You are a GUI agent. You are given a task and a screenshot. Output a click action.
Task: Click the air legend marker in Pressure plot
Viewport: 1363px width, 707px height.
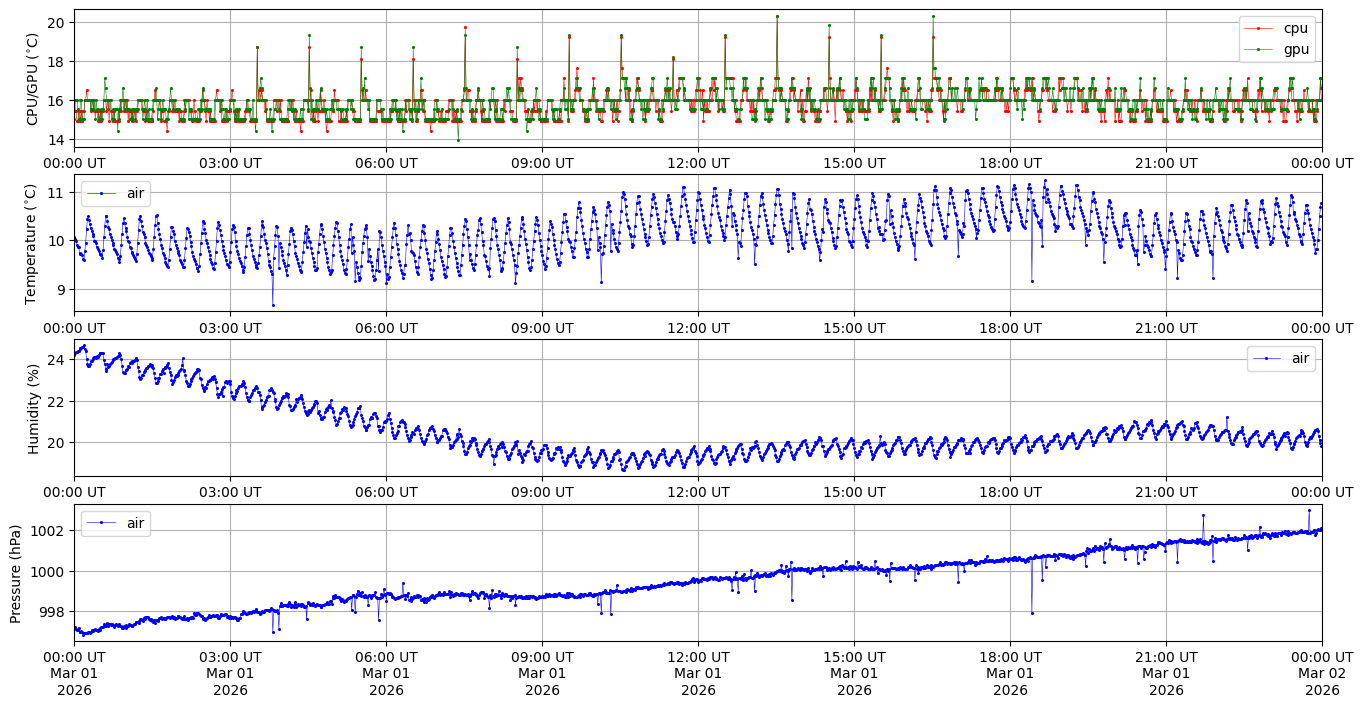coord(103,522)
